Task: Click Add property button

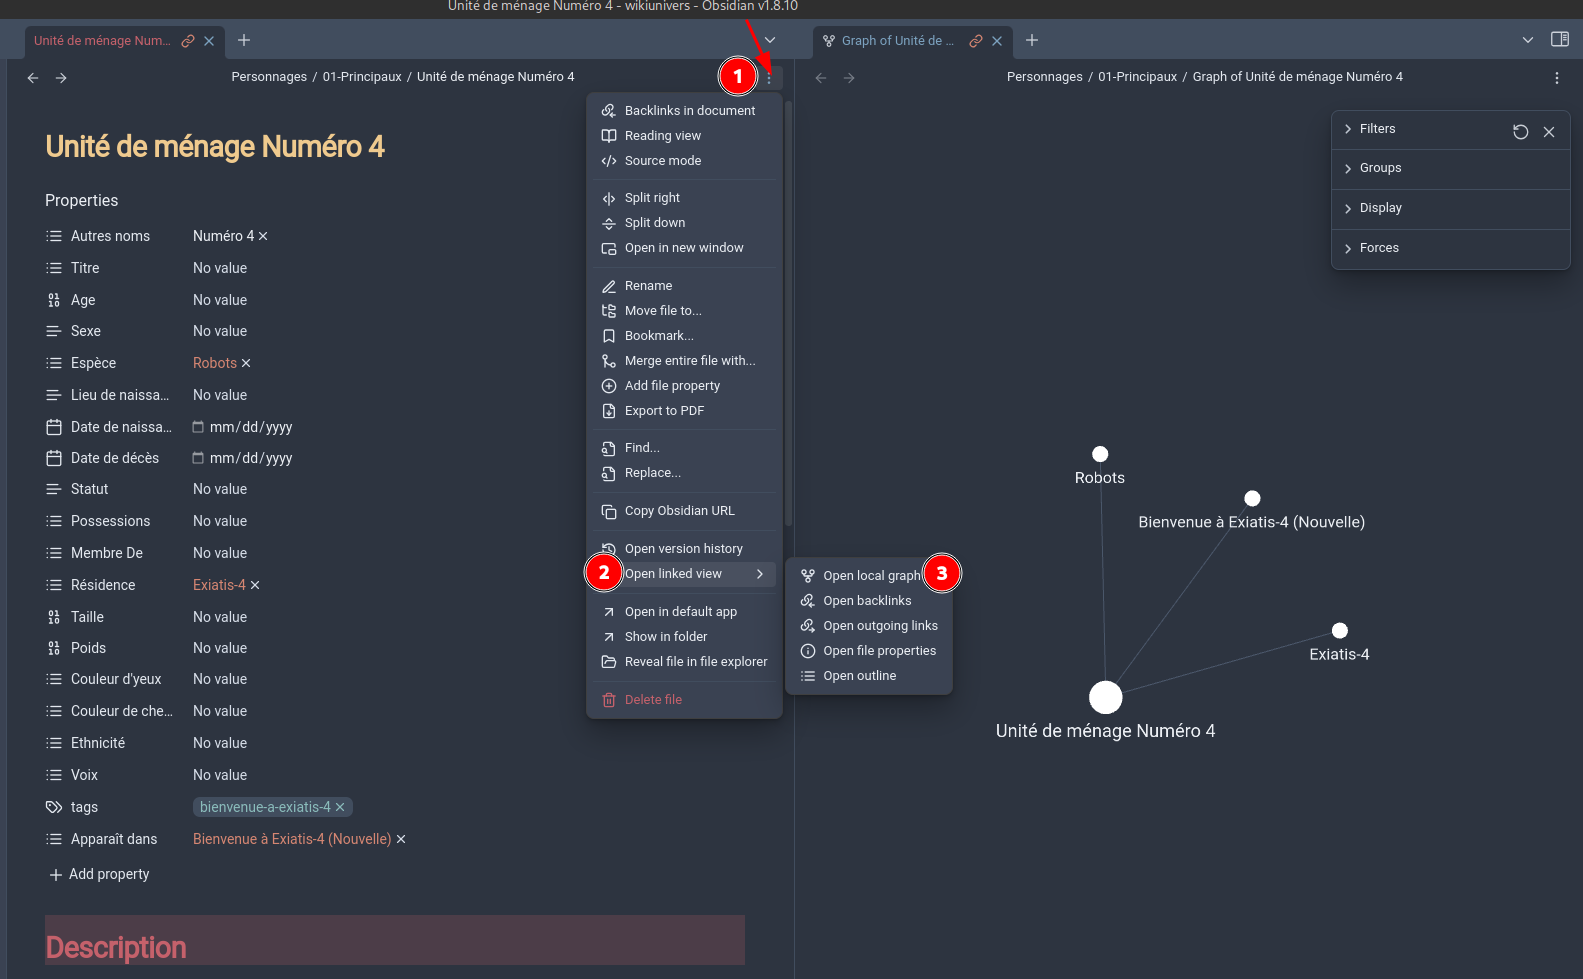Action: coord(99,874)
